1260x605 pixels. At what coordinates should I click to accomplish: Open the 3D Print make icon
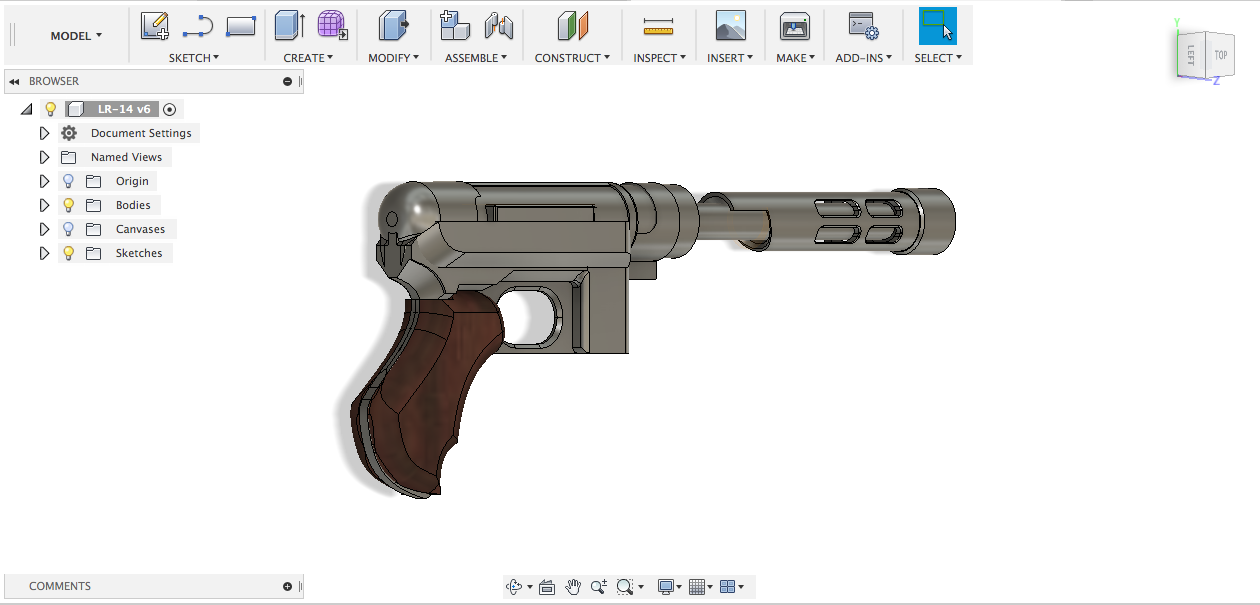point(795,25)
